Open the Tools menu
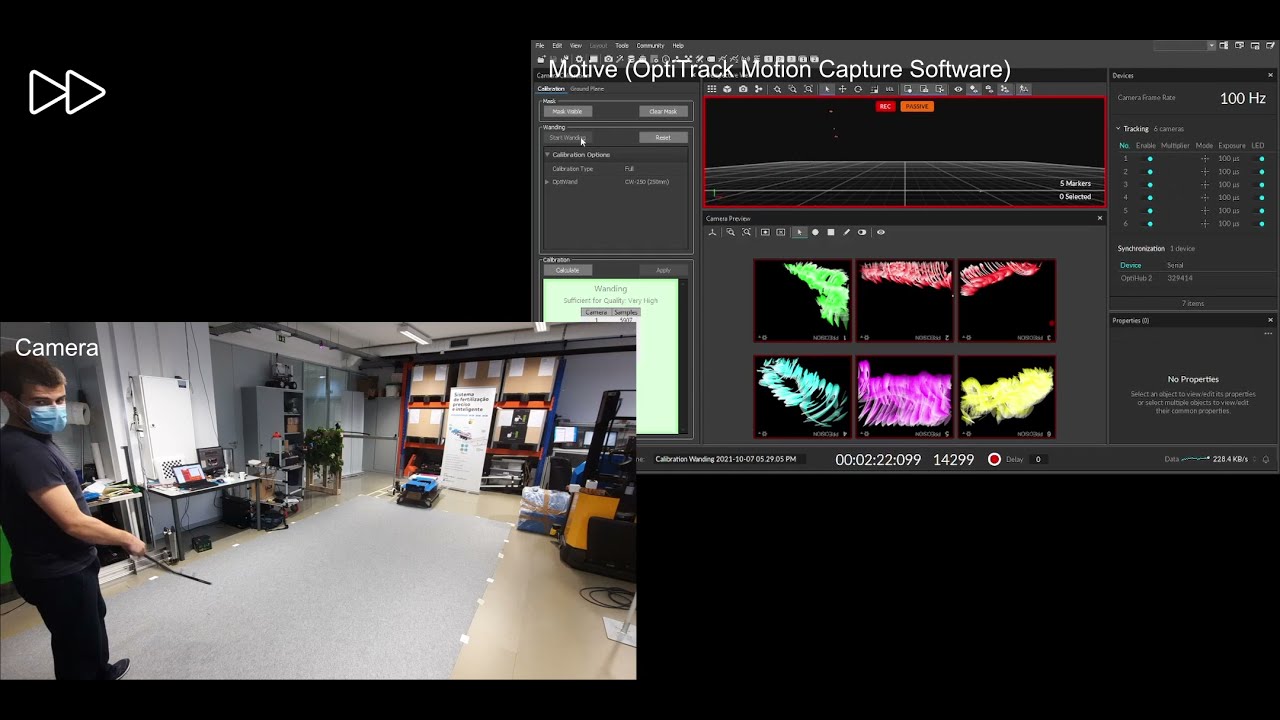Screen dimensions: 1280x720 click(622, 46)
